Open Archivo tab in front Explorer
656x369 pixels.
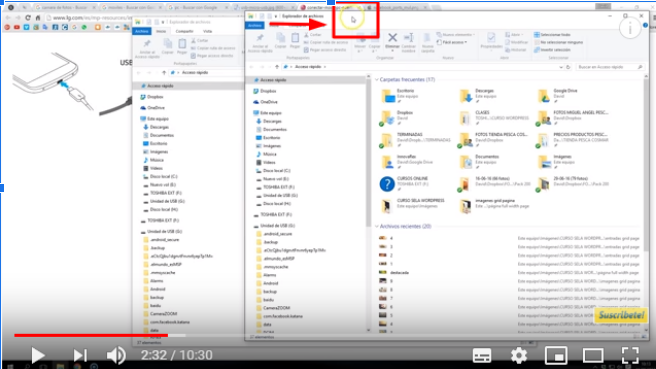pos(254,26)
